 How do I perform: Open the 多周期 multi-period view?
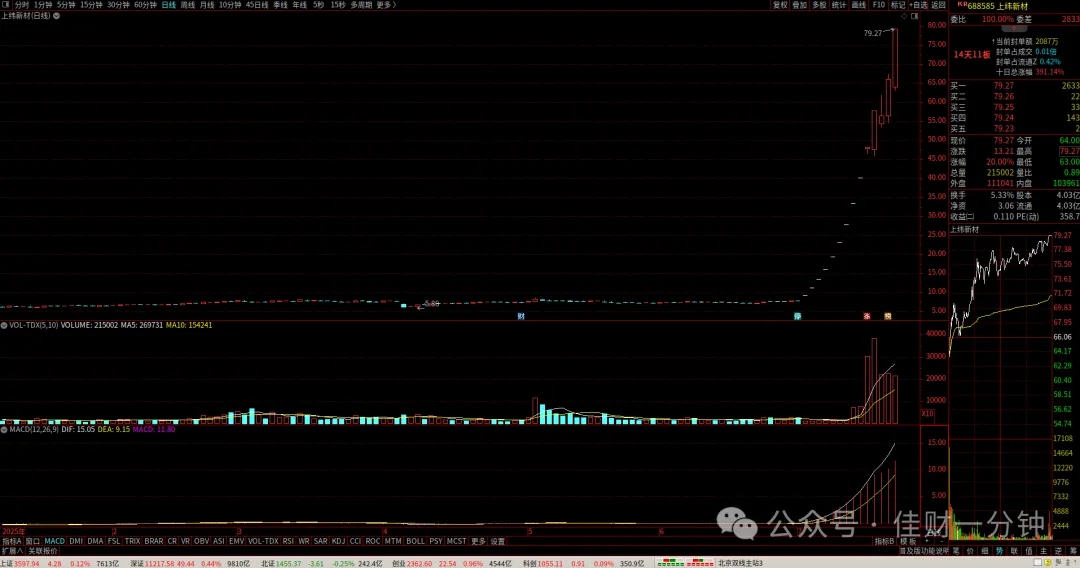pyautogui.click(x=361, y=5)
